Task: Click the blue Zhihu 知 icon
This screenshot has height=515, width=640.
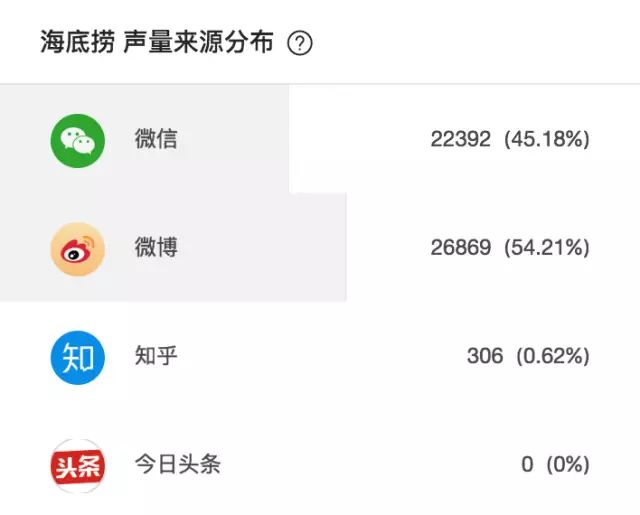Action: 78,358
